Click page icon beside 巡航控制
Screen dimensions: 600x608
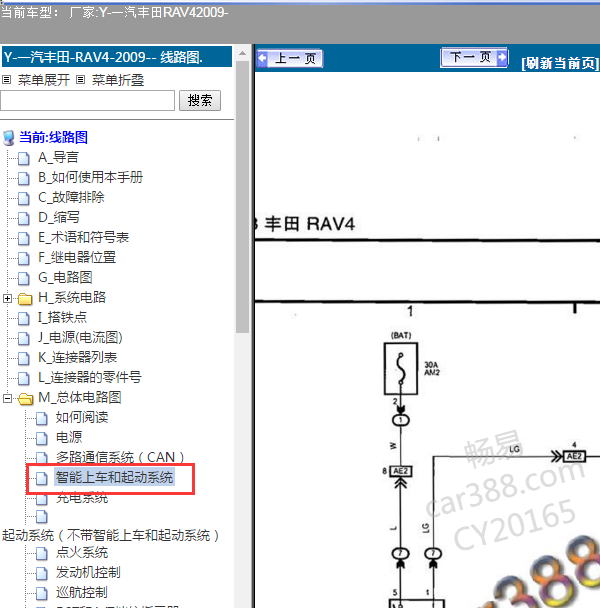(41, 593)
